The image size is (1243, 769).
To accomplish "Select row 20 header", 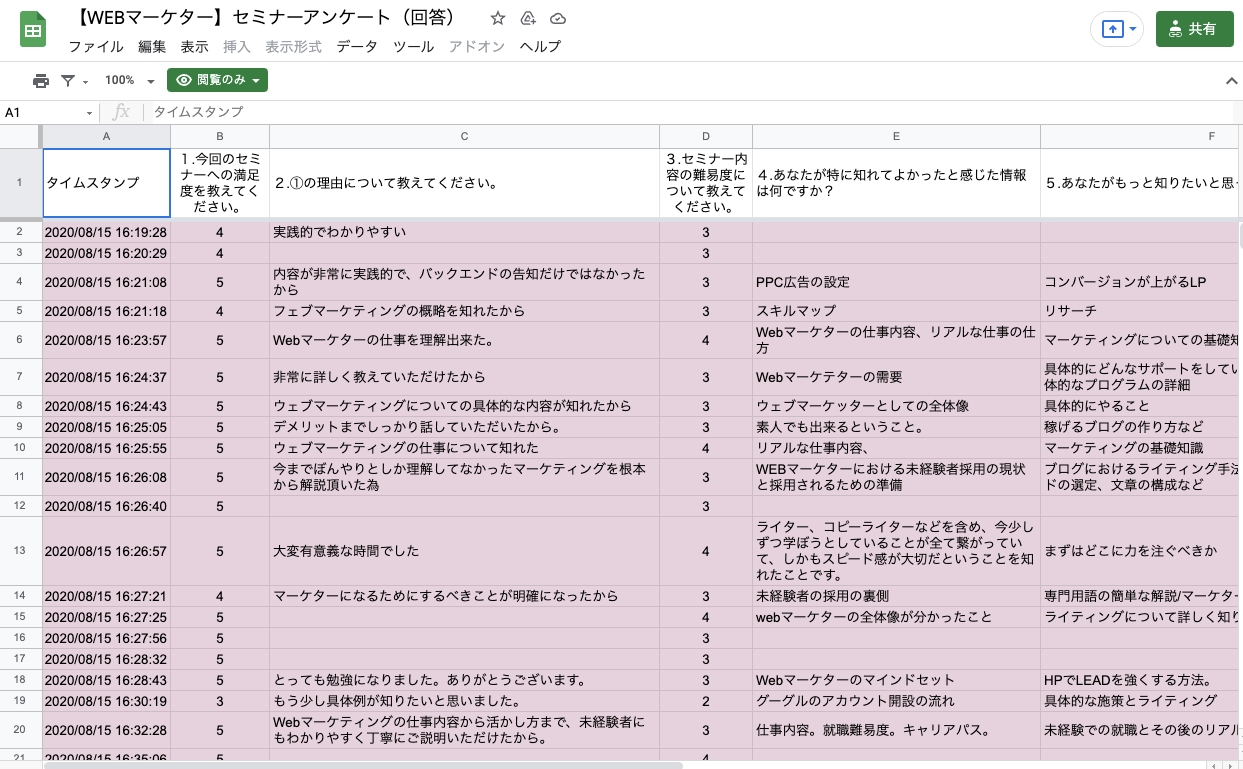I will coord(20,730).
